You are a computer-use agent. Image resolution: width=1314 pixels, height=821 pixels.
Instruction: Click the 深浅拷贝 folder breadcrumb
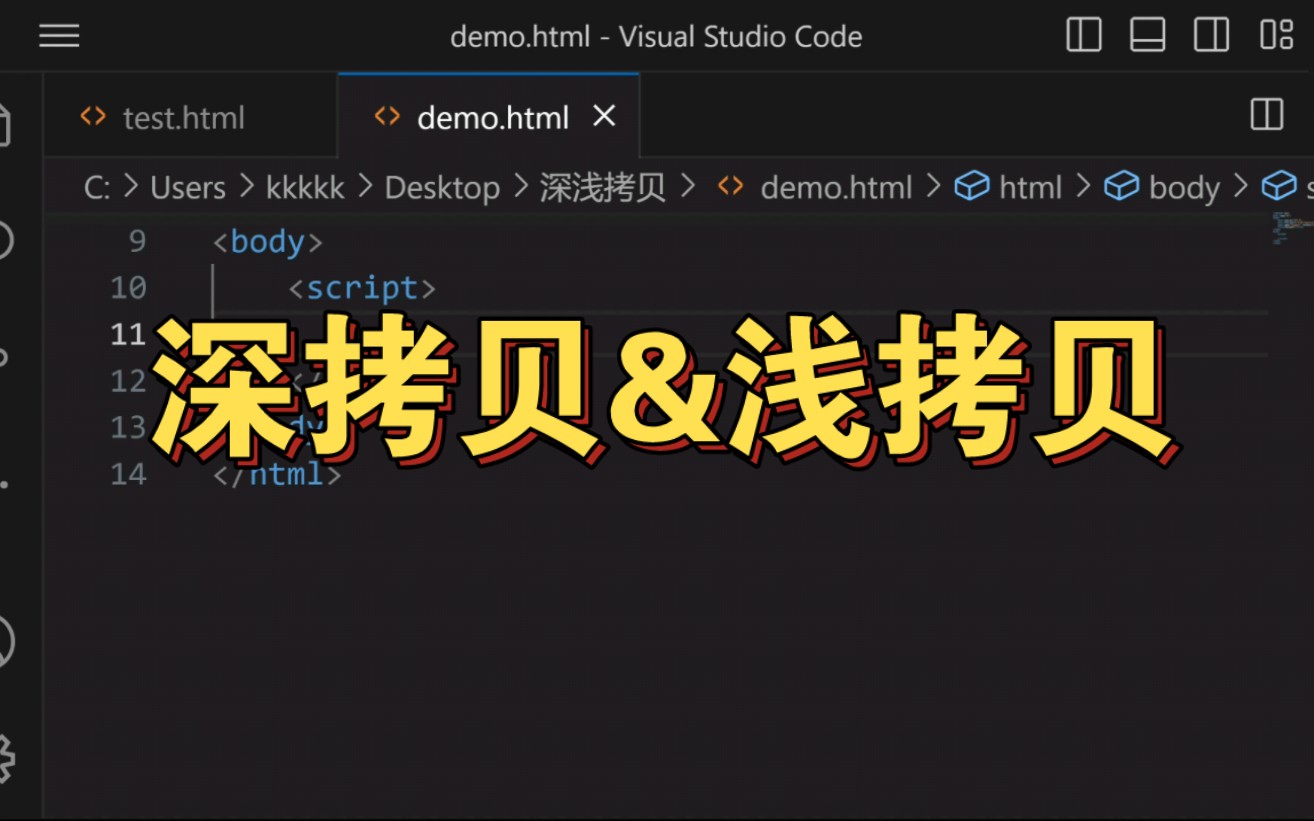point(603,188)
